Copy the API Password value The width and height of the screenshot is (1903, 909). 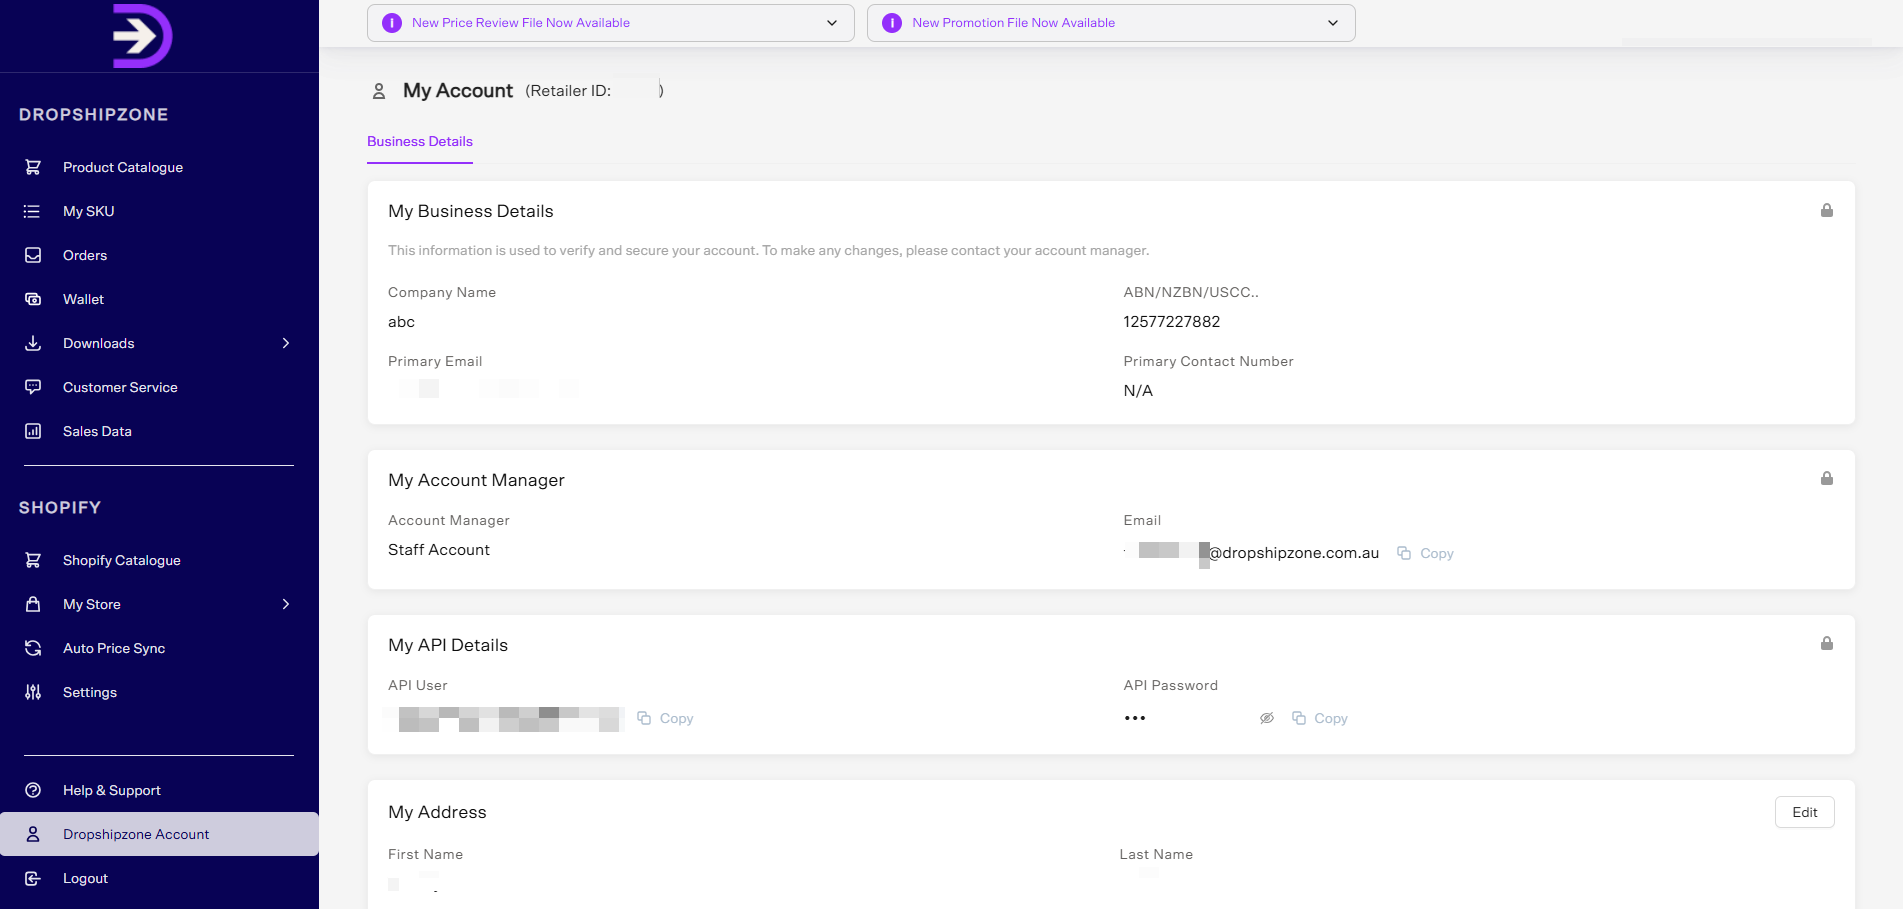point(1320,718)
